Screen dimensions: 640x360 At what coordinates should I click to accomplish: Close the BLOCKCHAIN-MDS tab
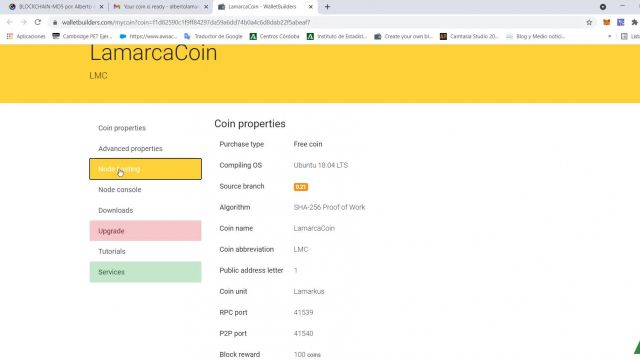point(102,7)
